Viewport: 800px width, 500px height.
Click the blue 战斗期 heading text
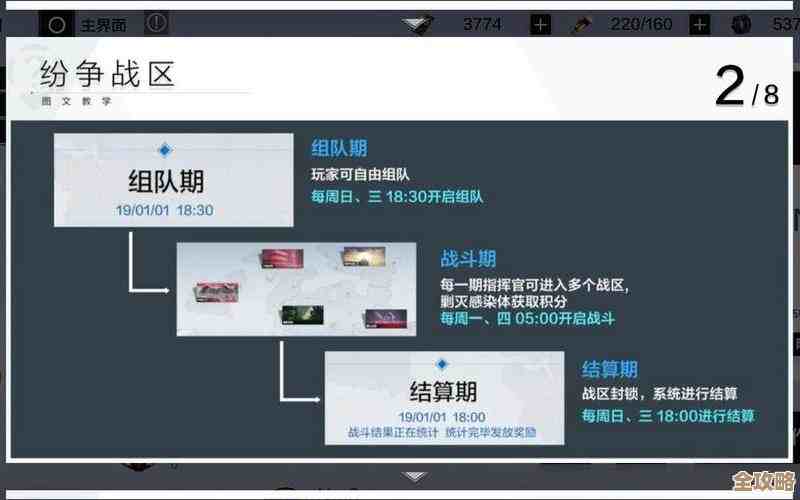[x=468, y=259]
